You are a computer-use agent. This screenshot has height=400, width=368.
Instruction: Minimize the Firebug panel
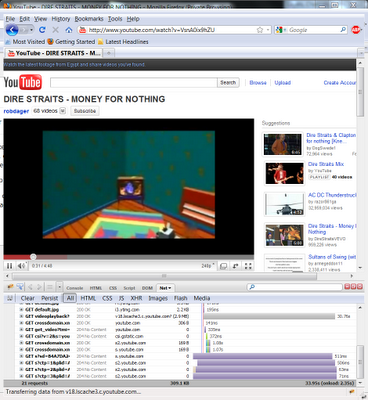tap(347, 287)
